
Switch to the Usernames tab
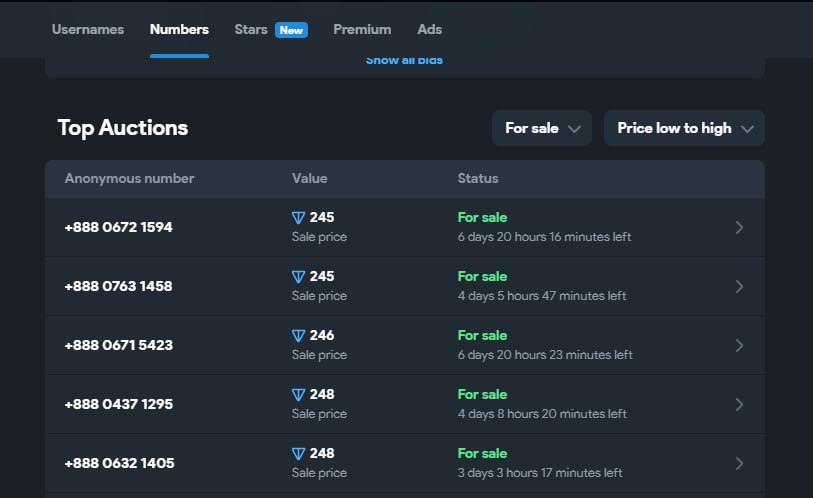[x=88, y=29]
